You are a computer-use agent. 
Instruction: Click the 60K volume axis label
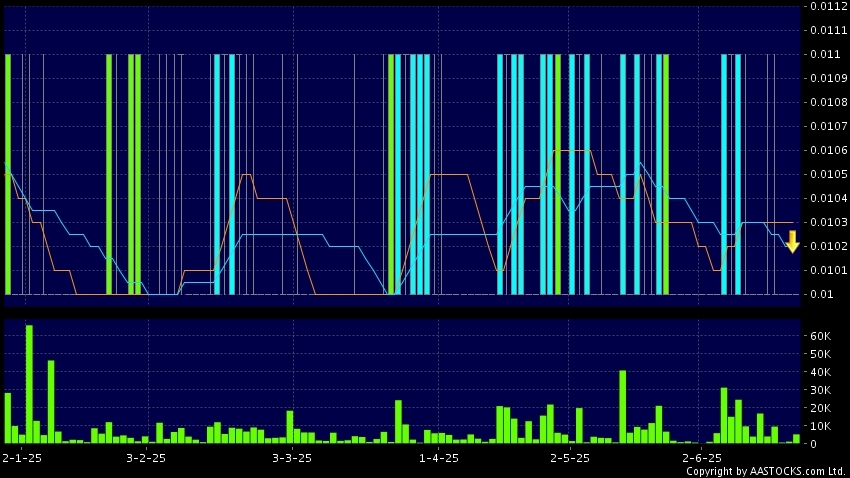coord(821,336)
